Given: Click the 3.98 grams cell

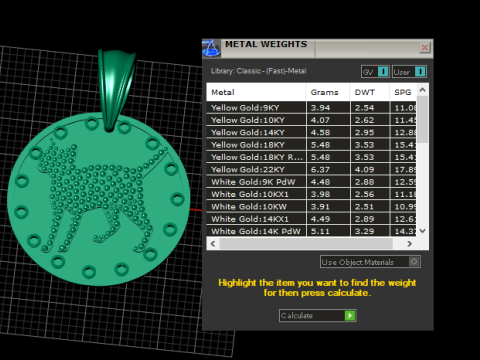Looking at the screenshot, I should point(328,194).
